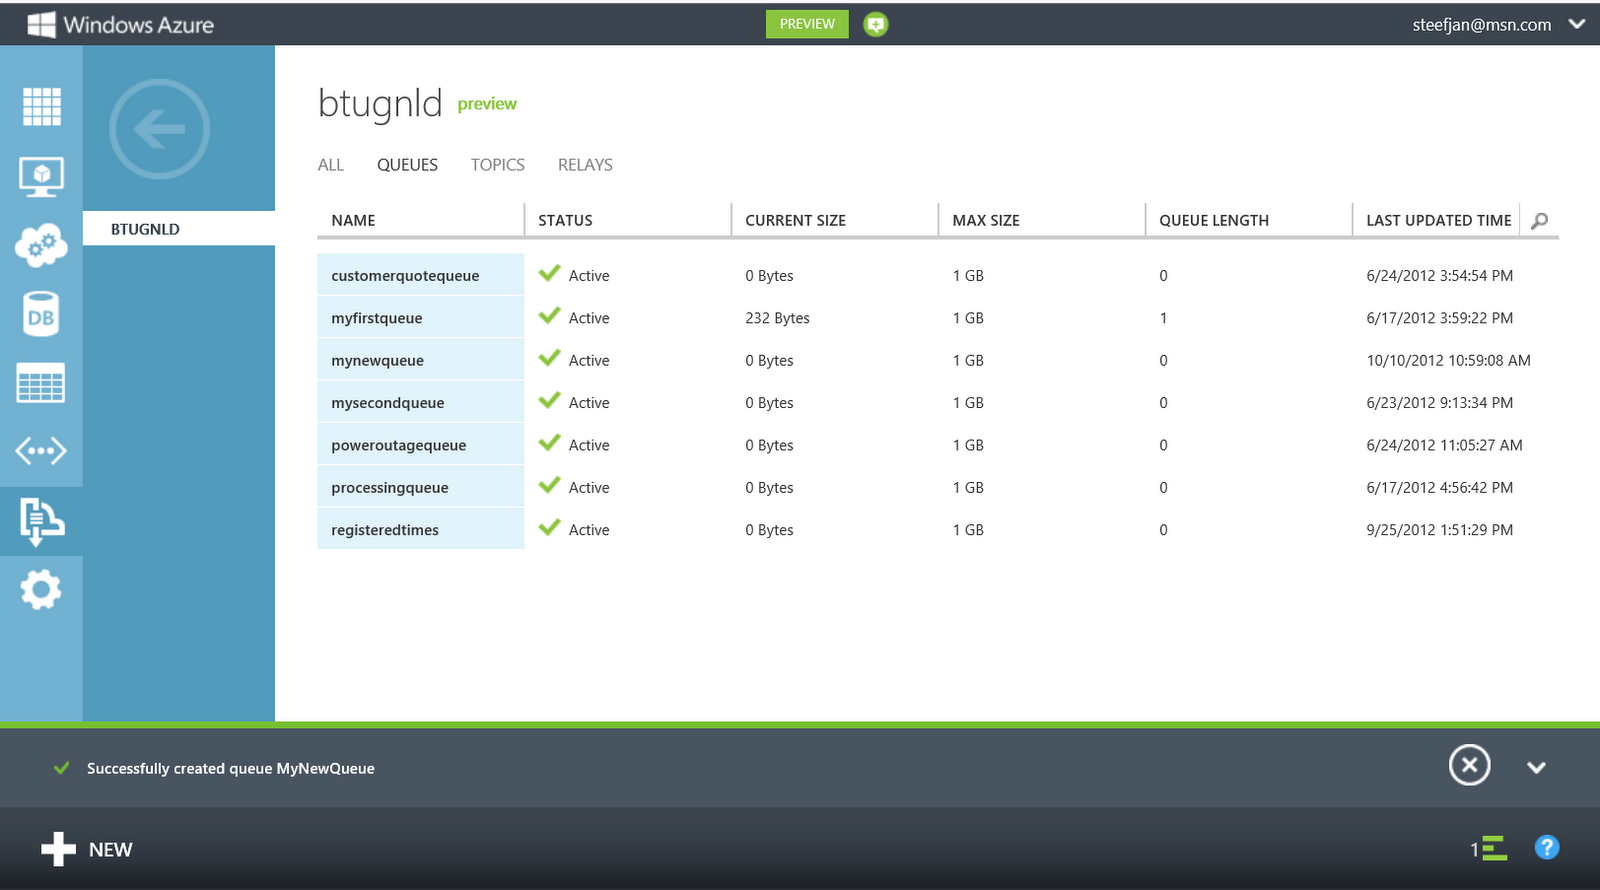Go back with the circled arrow

click(159, 129)
